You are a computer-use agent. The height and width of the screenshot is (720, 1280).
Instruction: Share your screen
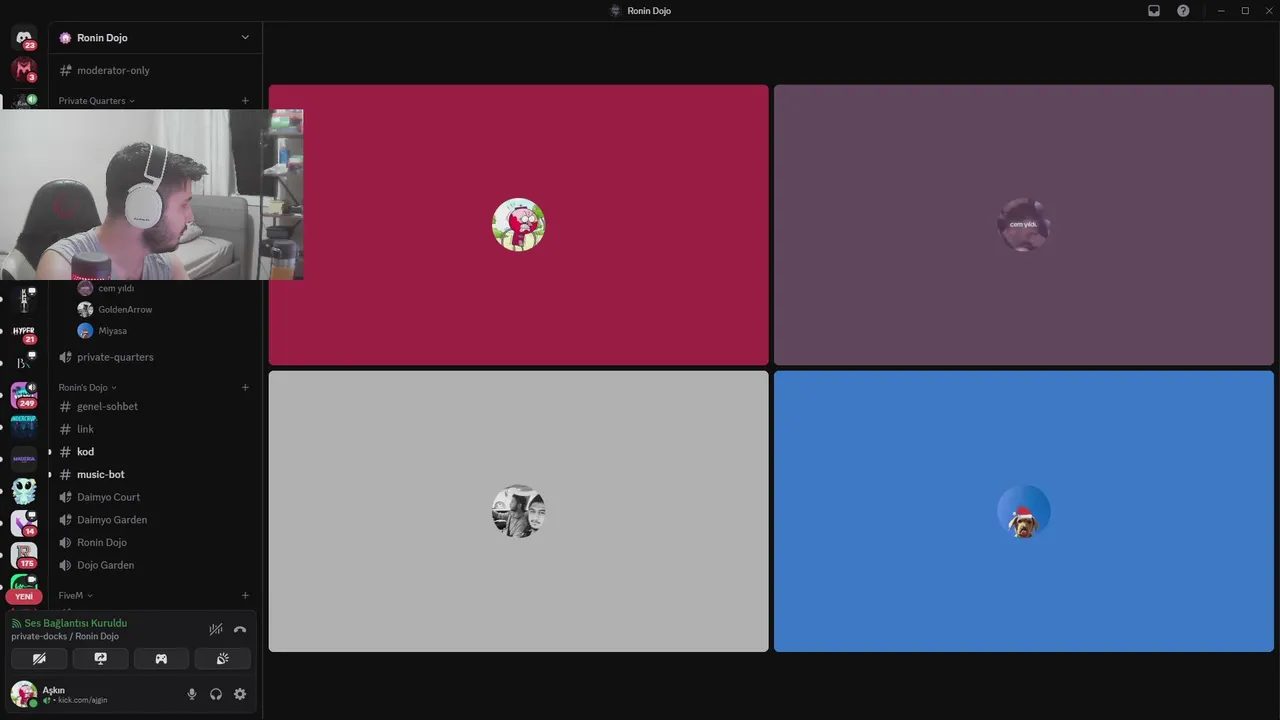[100, 658]
